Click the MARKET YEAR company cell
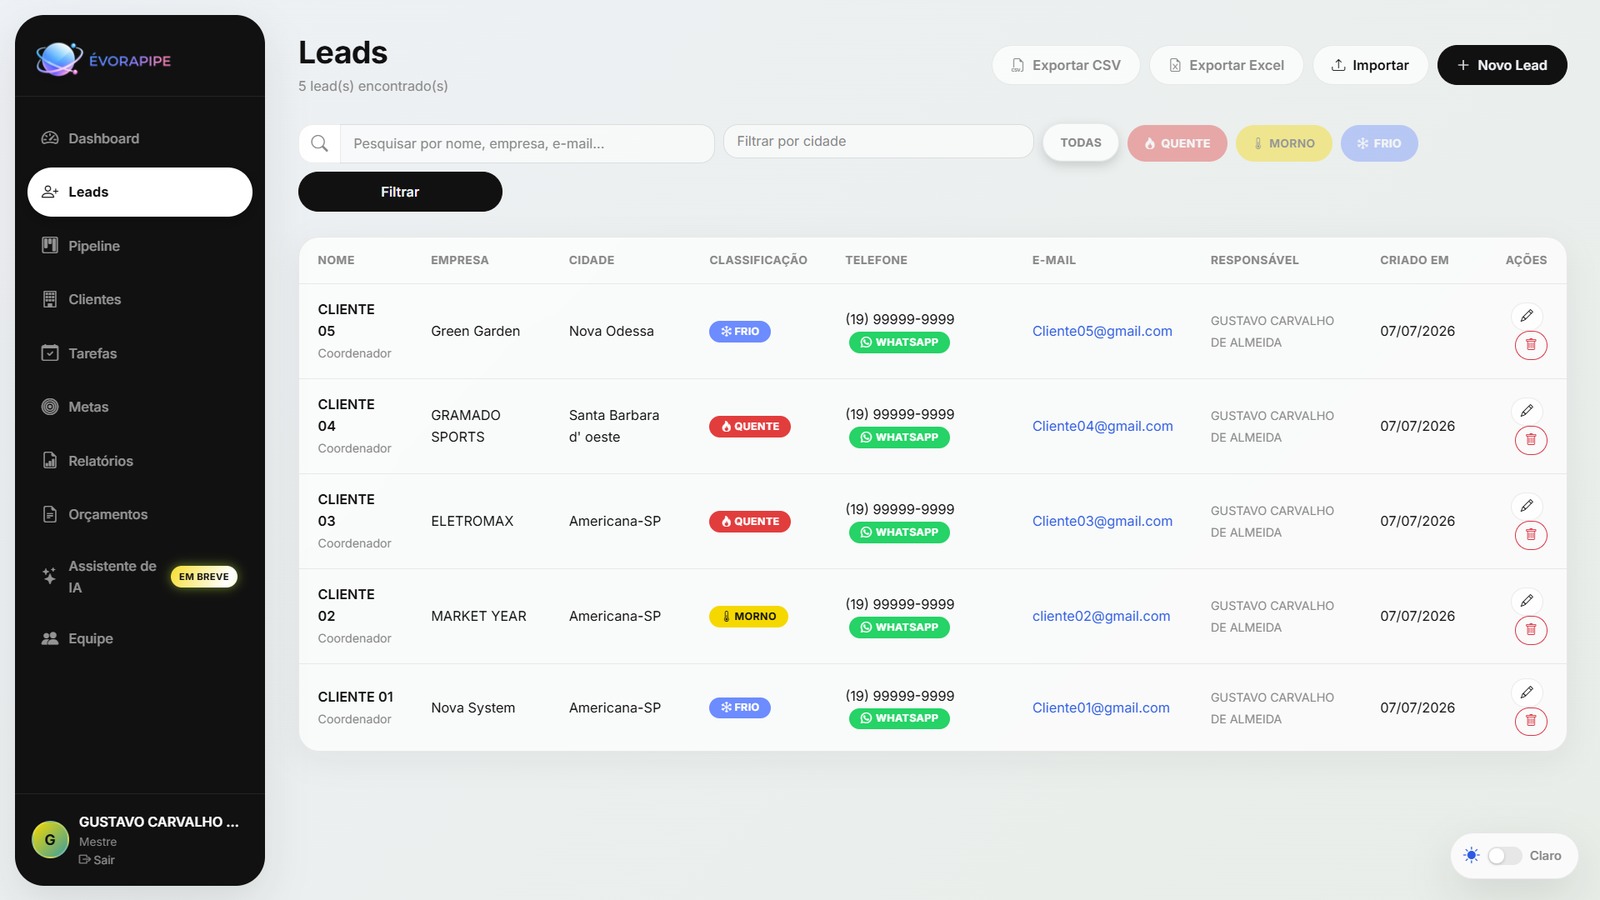The image size is (1600, 900). tap(478, 616)
